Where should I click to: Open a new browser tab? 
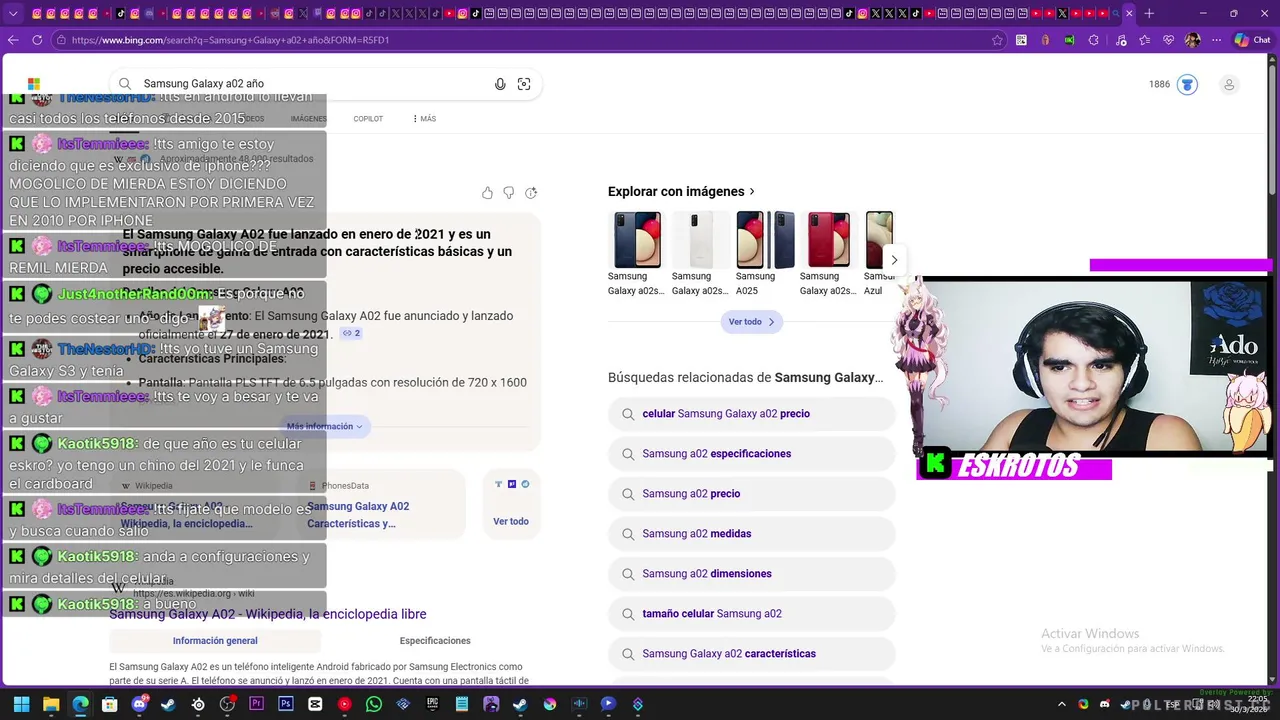coord(1149,13)
